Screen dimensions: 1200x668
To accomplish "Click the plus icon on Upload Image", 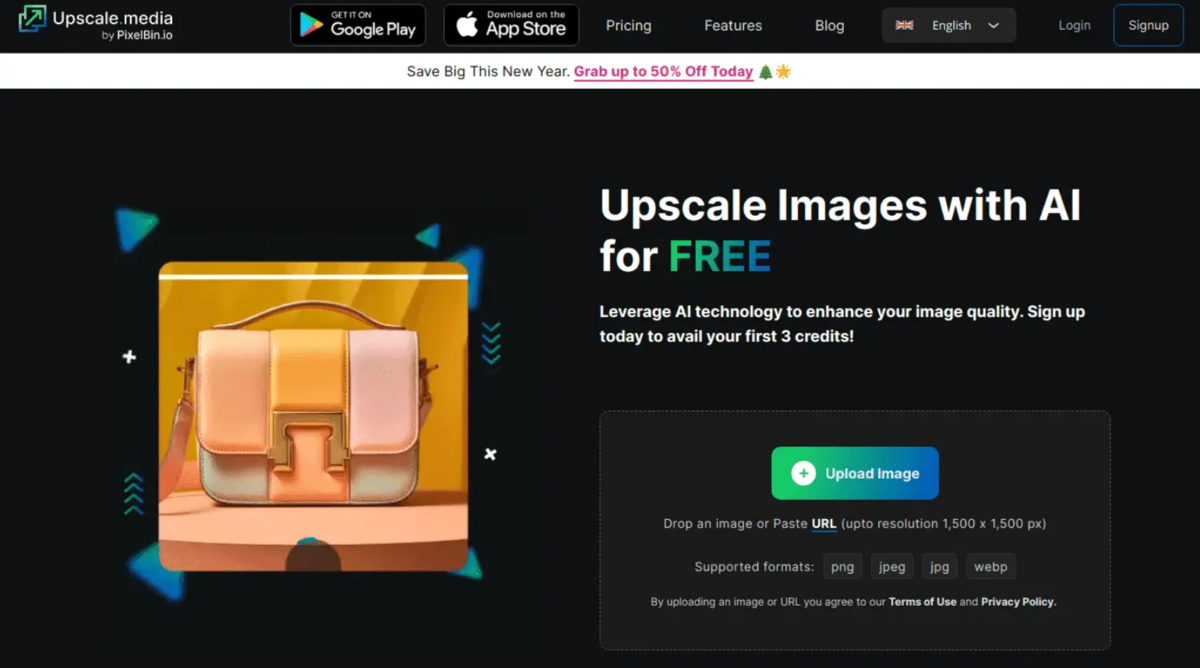I will (x=803, y=474).
